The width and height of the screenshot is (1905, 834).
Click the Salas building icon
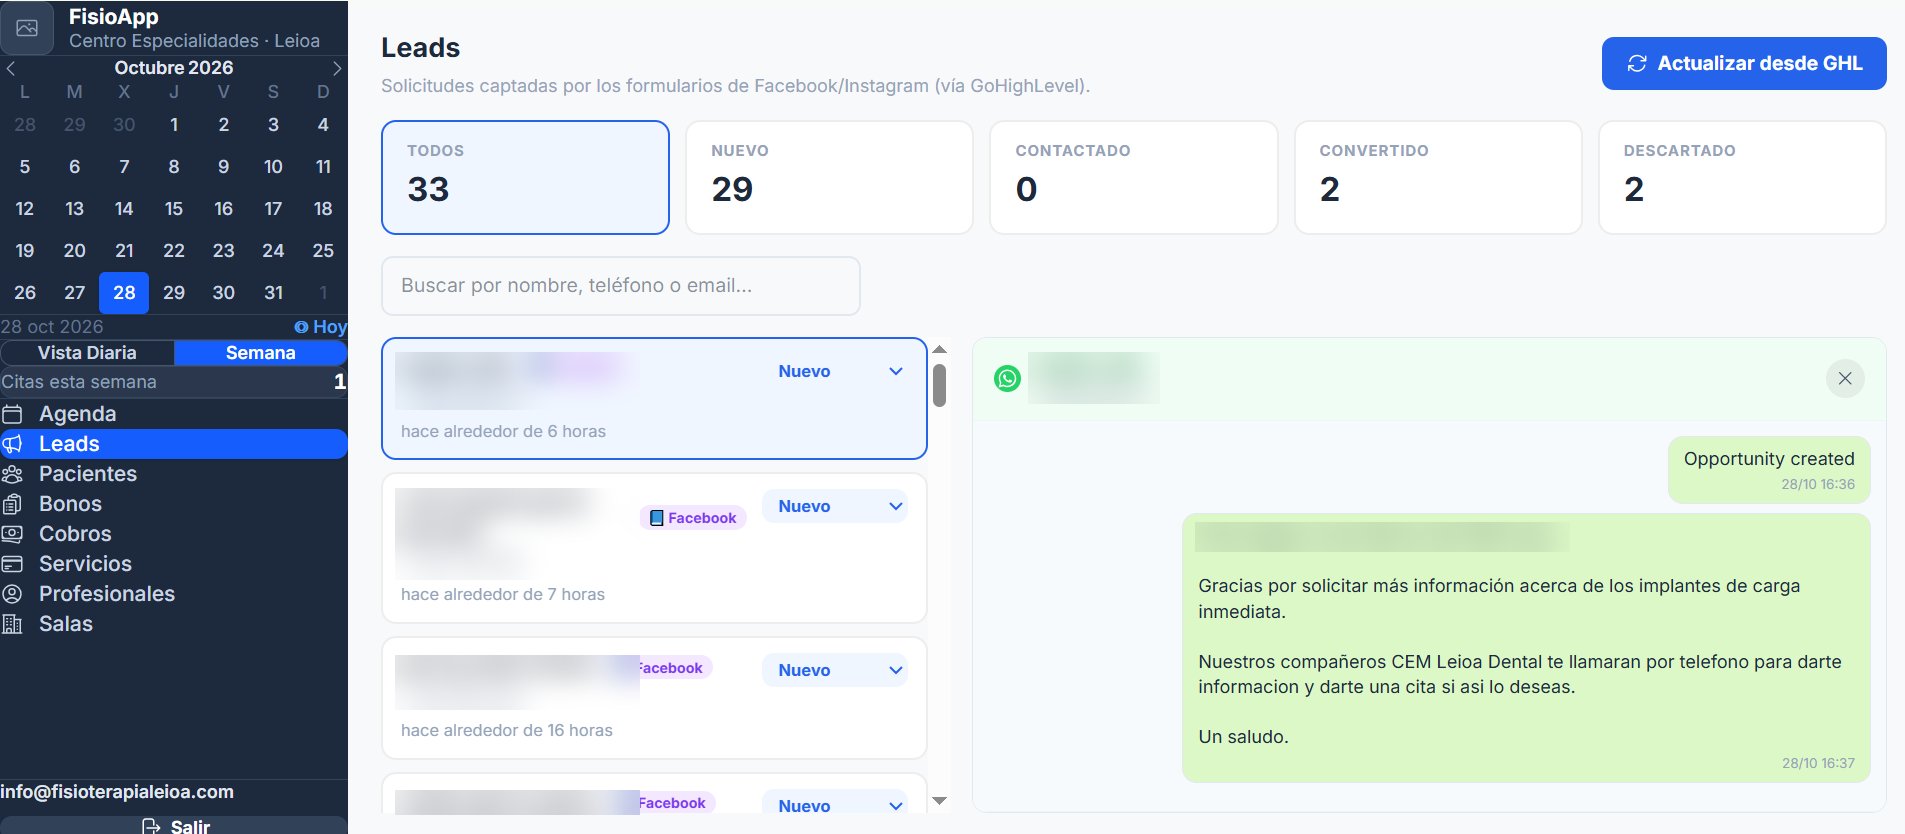[x=12, y=624]
